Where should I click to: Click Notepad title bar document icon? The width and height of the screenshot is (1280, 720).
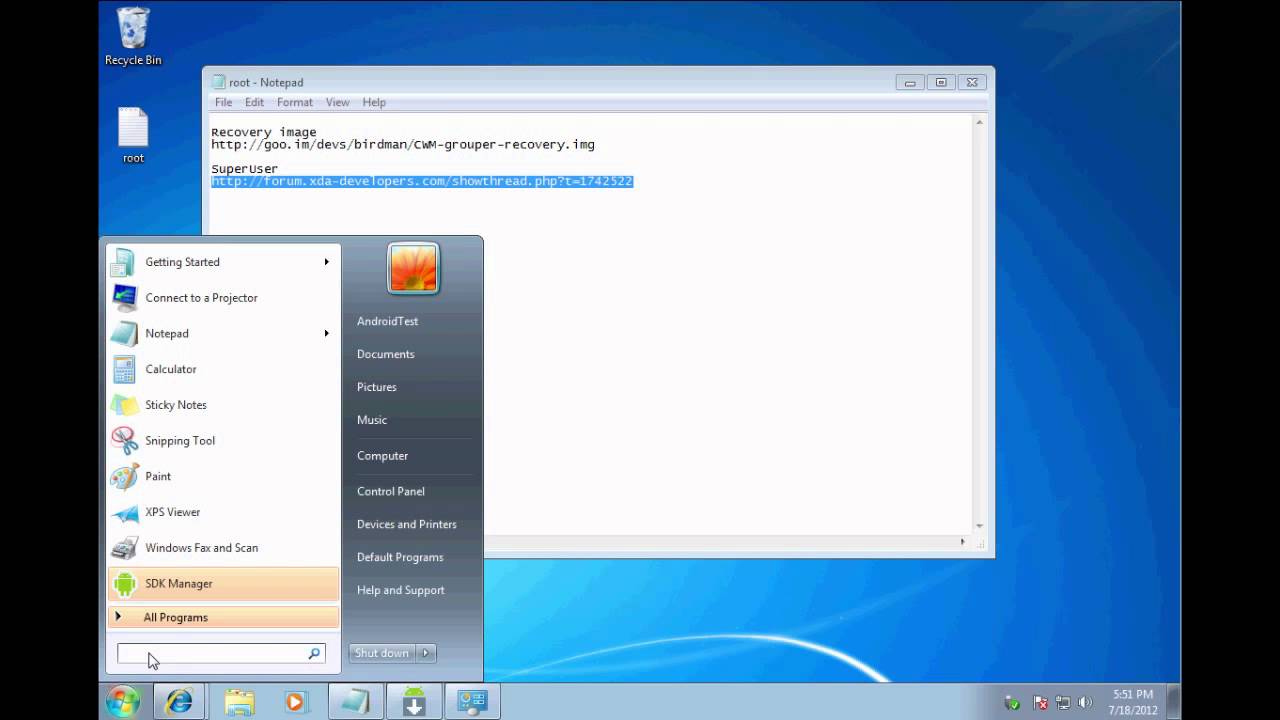[x=219, y=82]
